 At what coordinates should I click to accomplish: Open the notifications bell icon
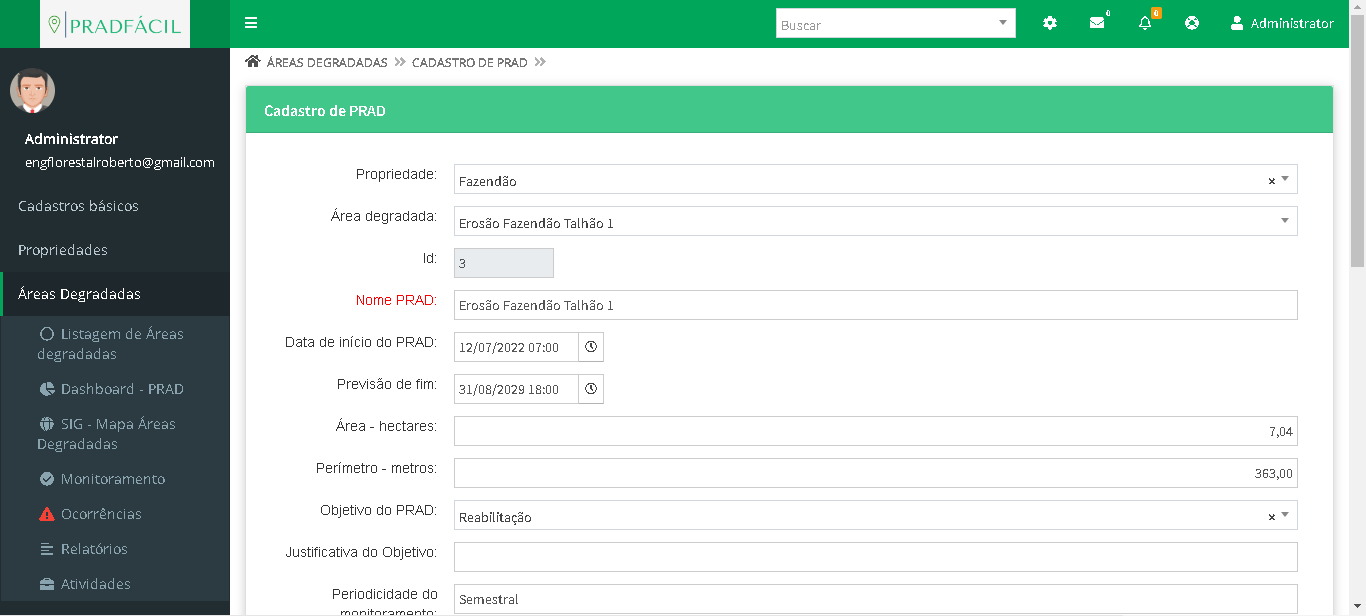1145,23
